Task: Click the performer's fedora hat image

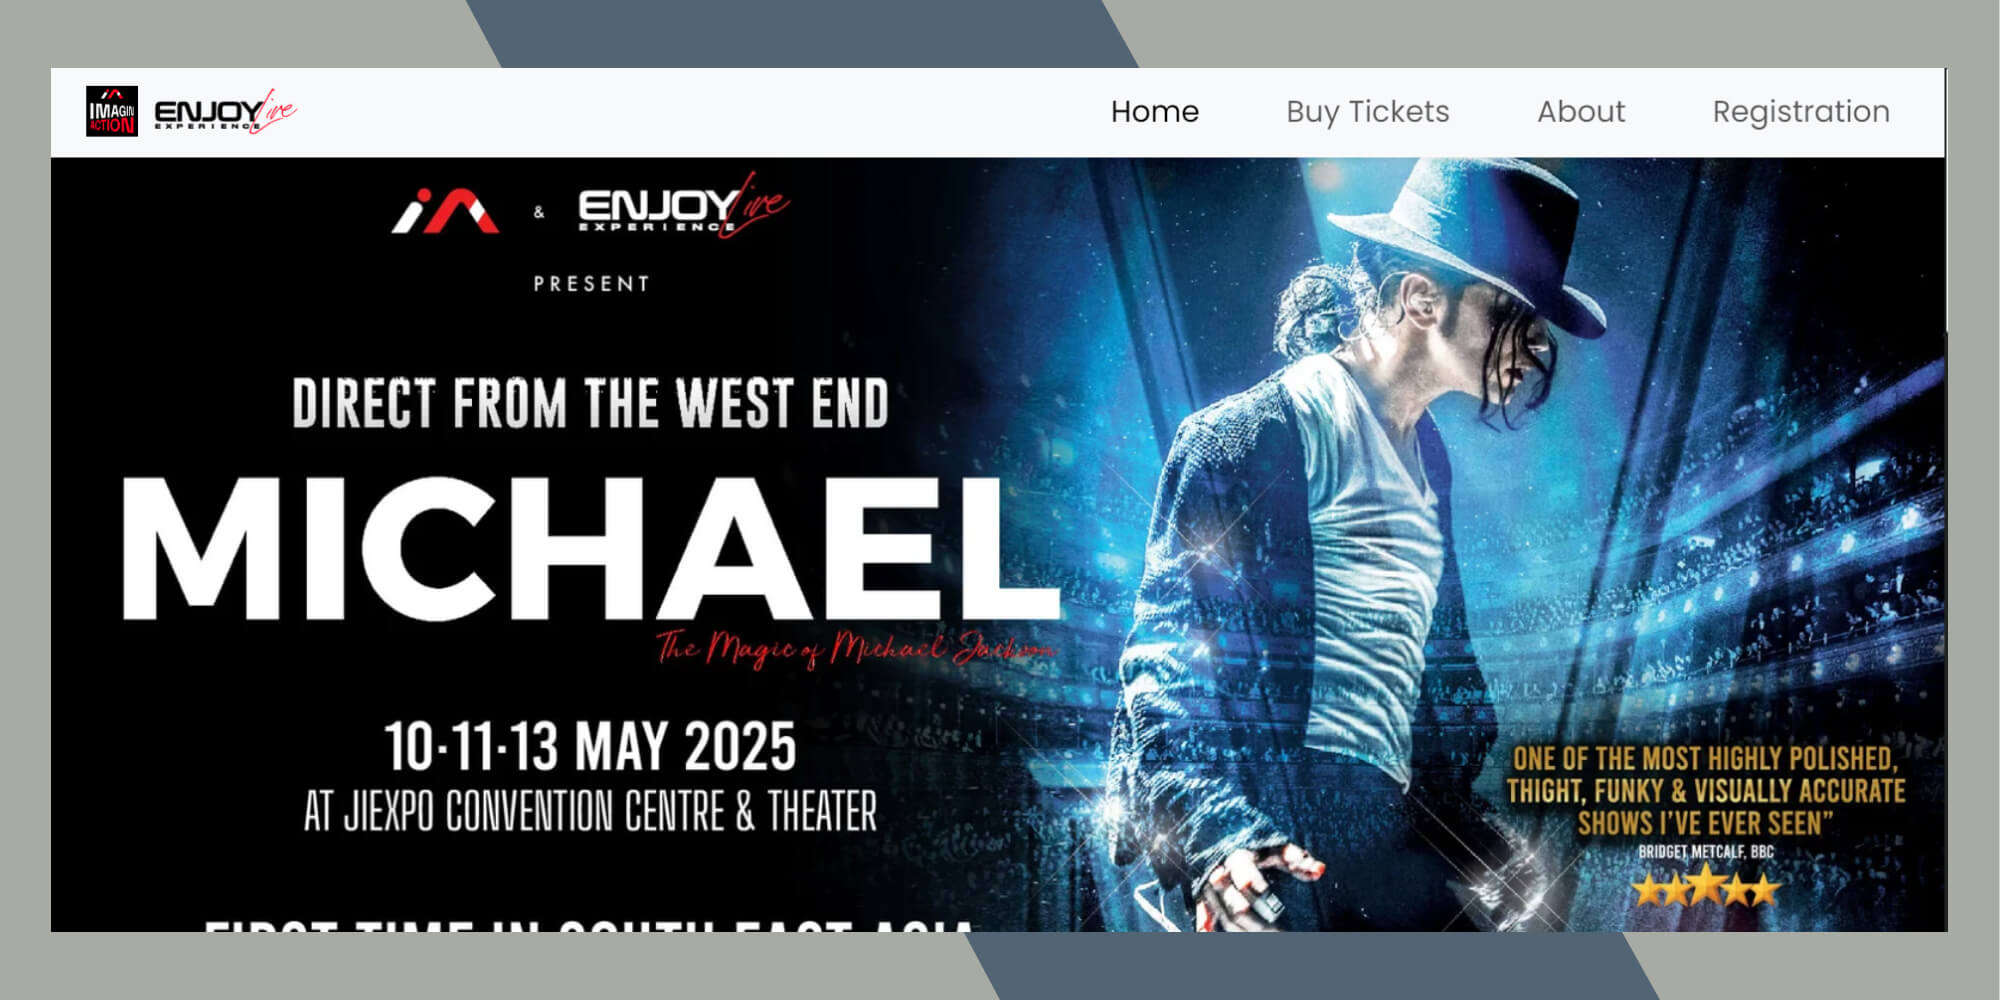Action: click(1472, 234)
